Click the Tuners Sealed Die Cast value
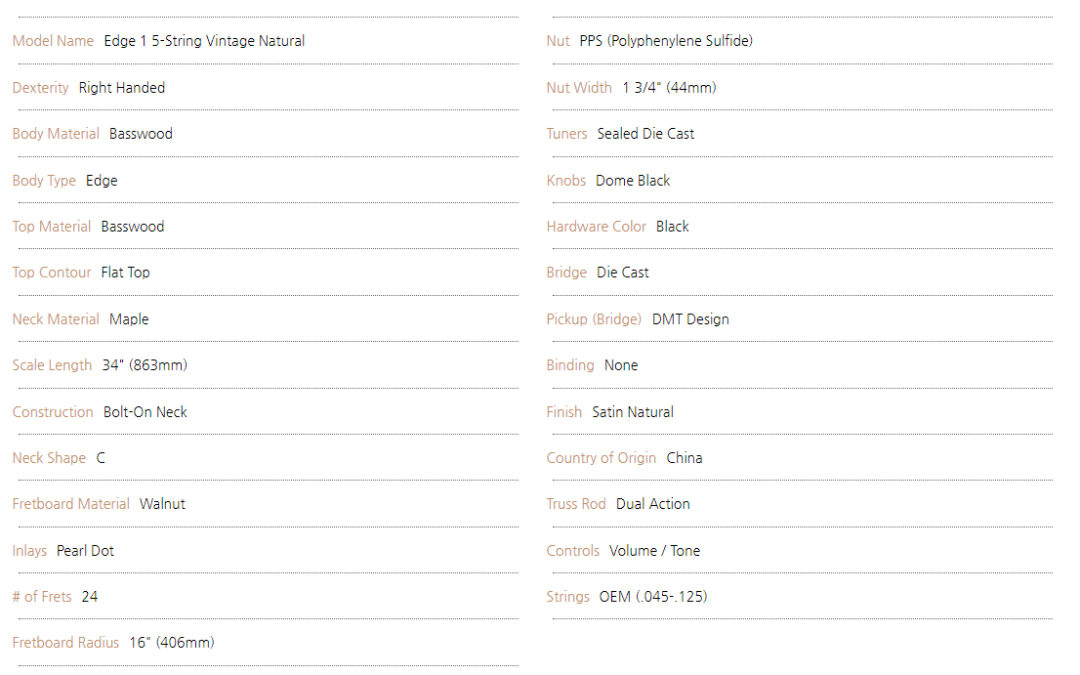 pyautogui.click(x=645, y=134)
